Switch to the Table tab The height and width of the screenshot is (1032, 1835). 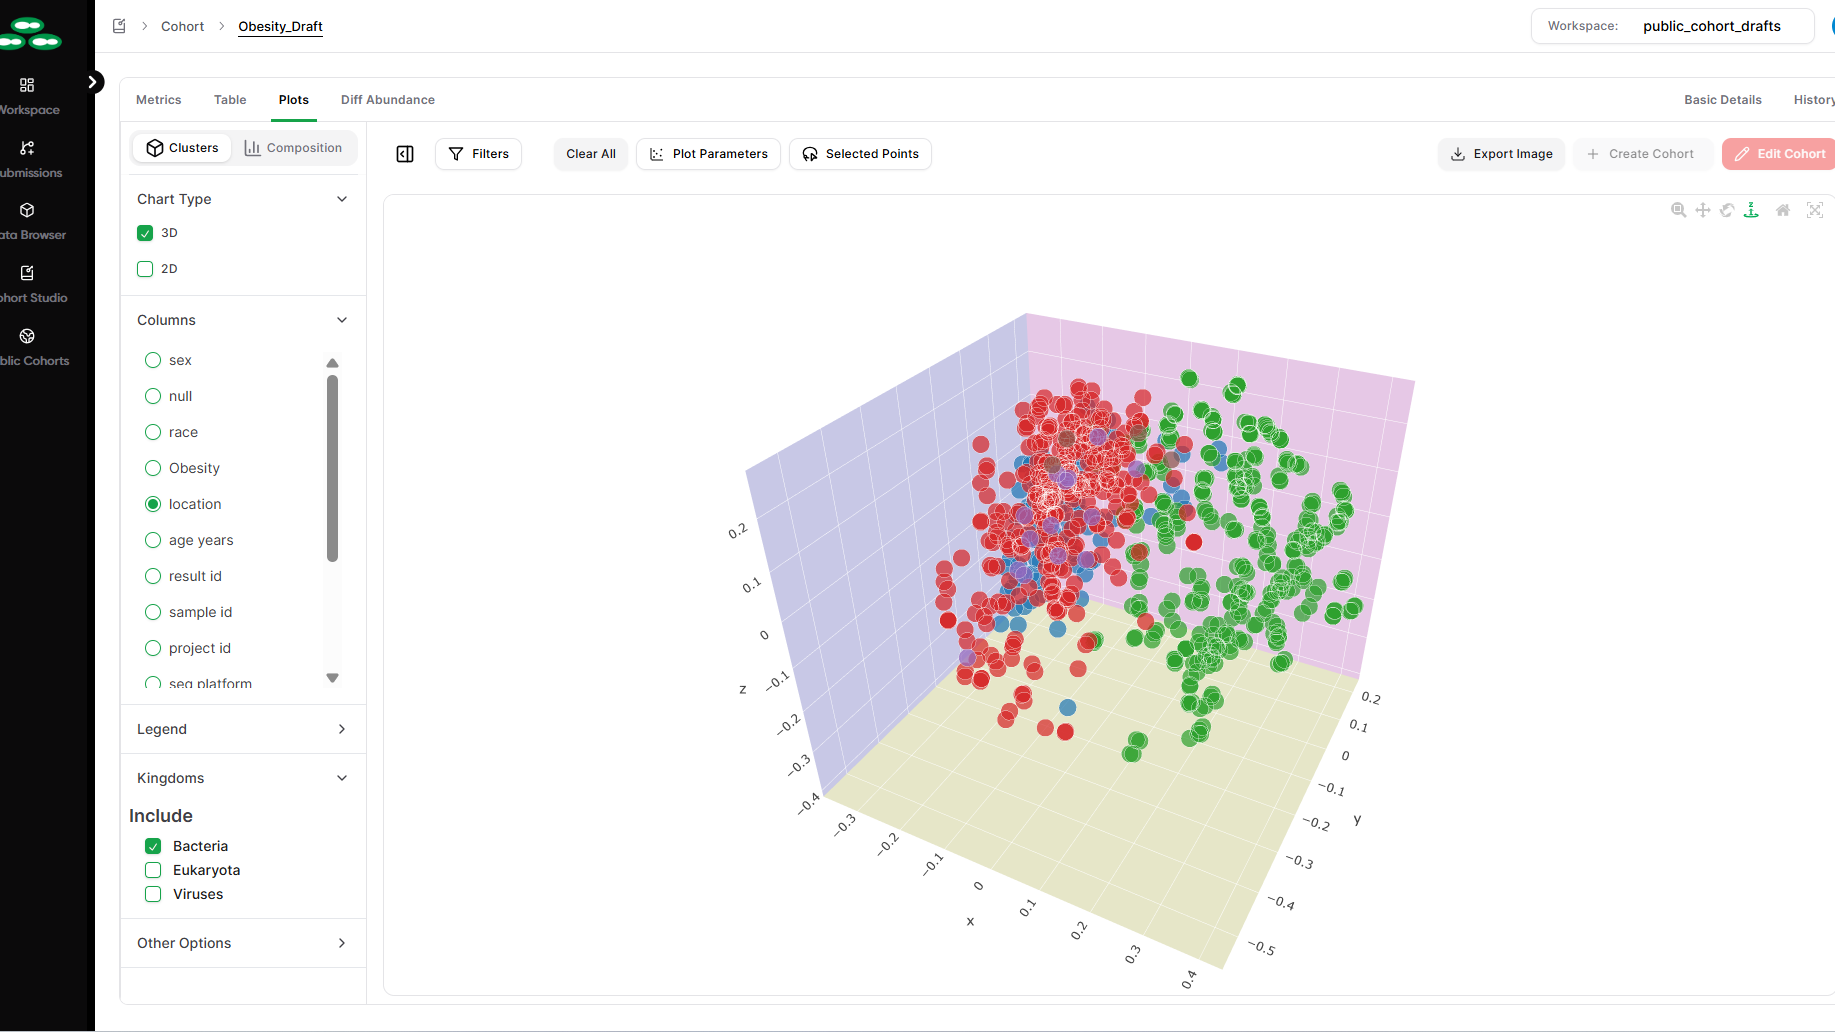tap(230, 100)
